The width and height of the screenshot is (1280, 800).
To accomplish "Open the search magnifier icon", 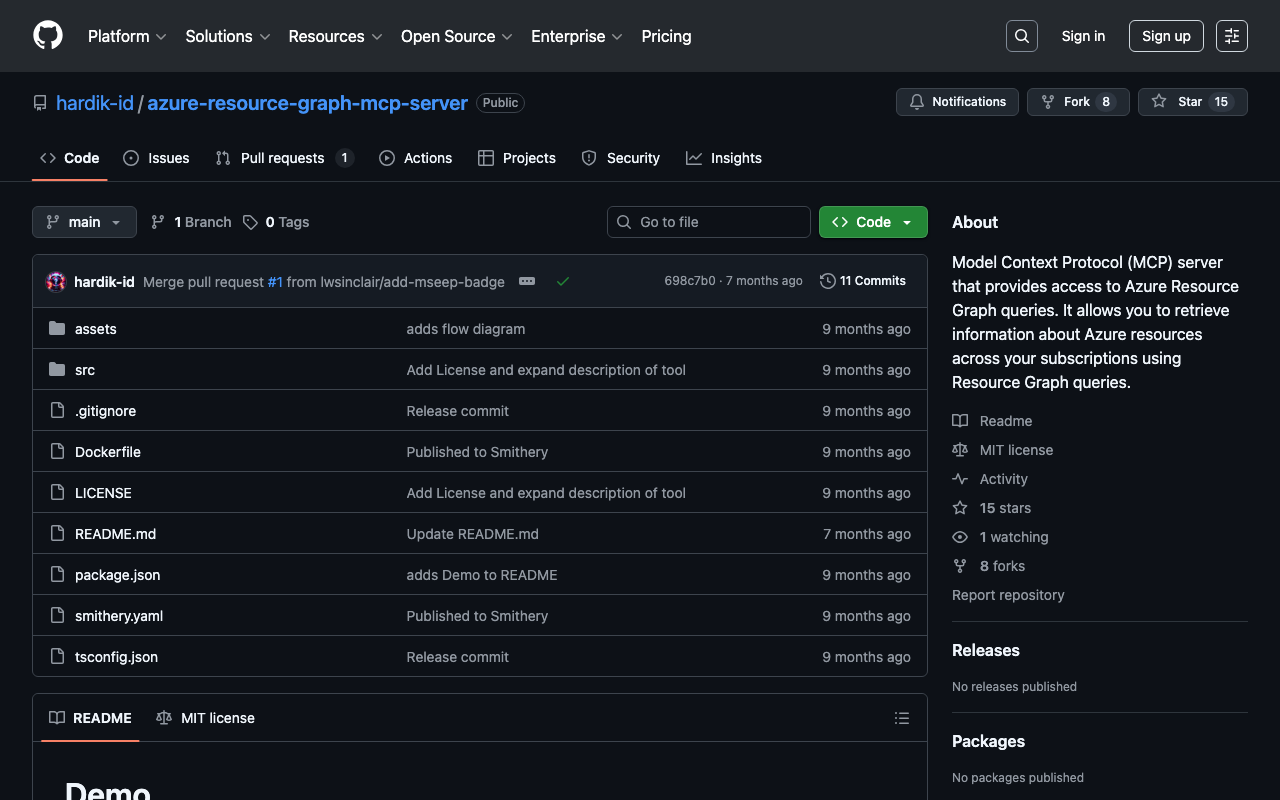I will [1021, 36].
